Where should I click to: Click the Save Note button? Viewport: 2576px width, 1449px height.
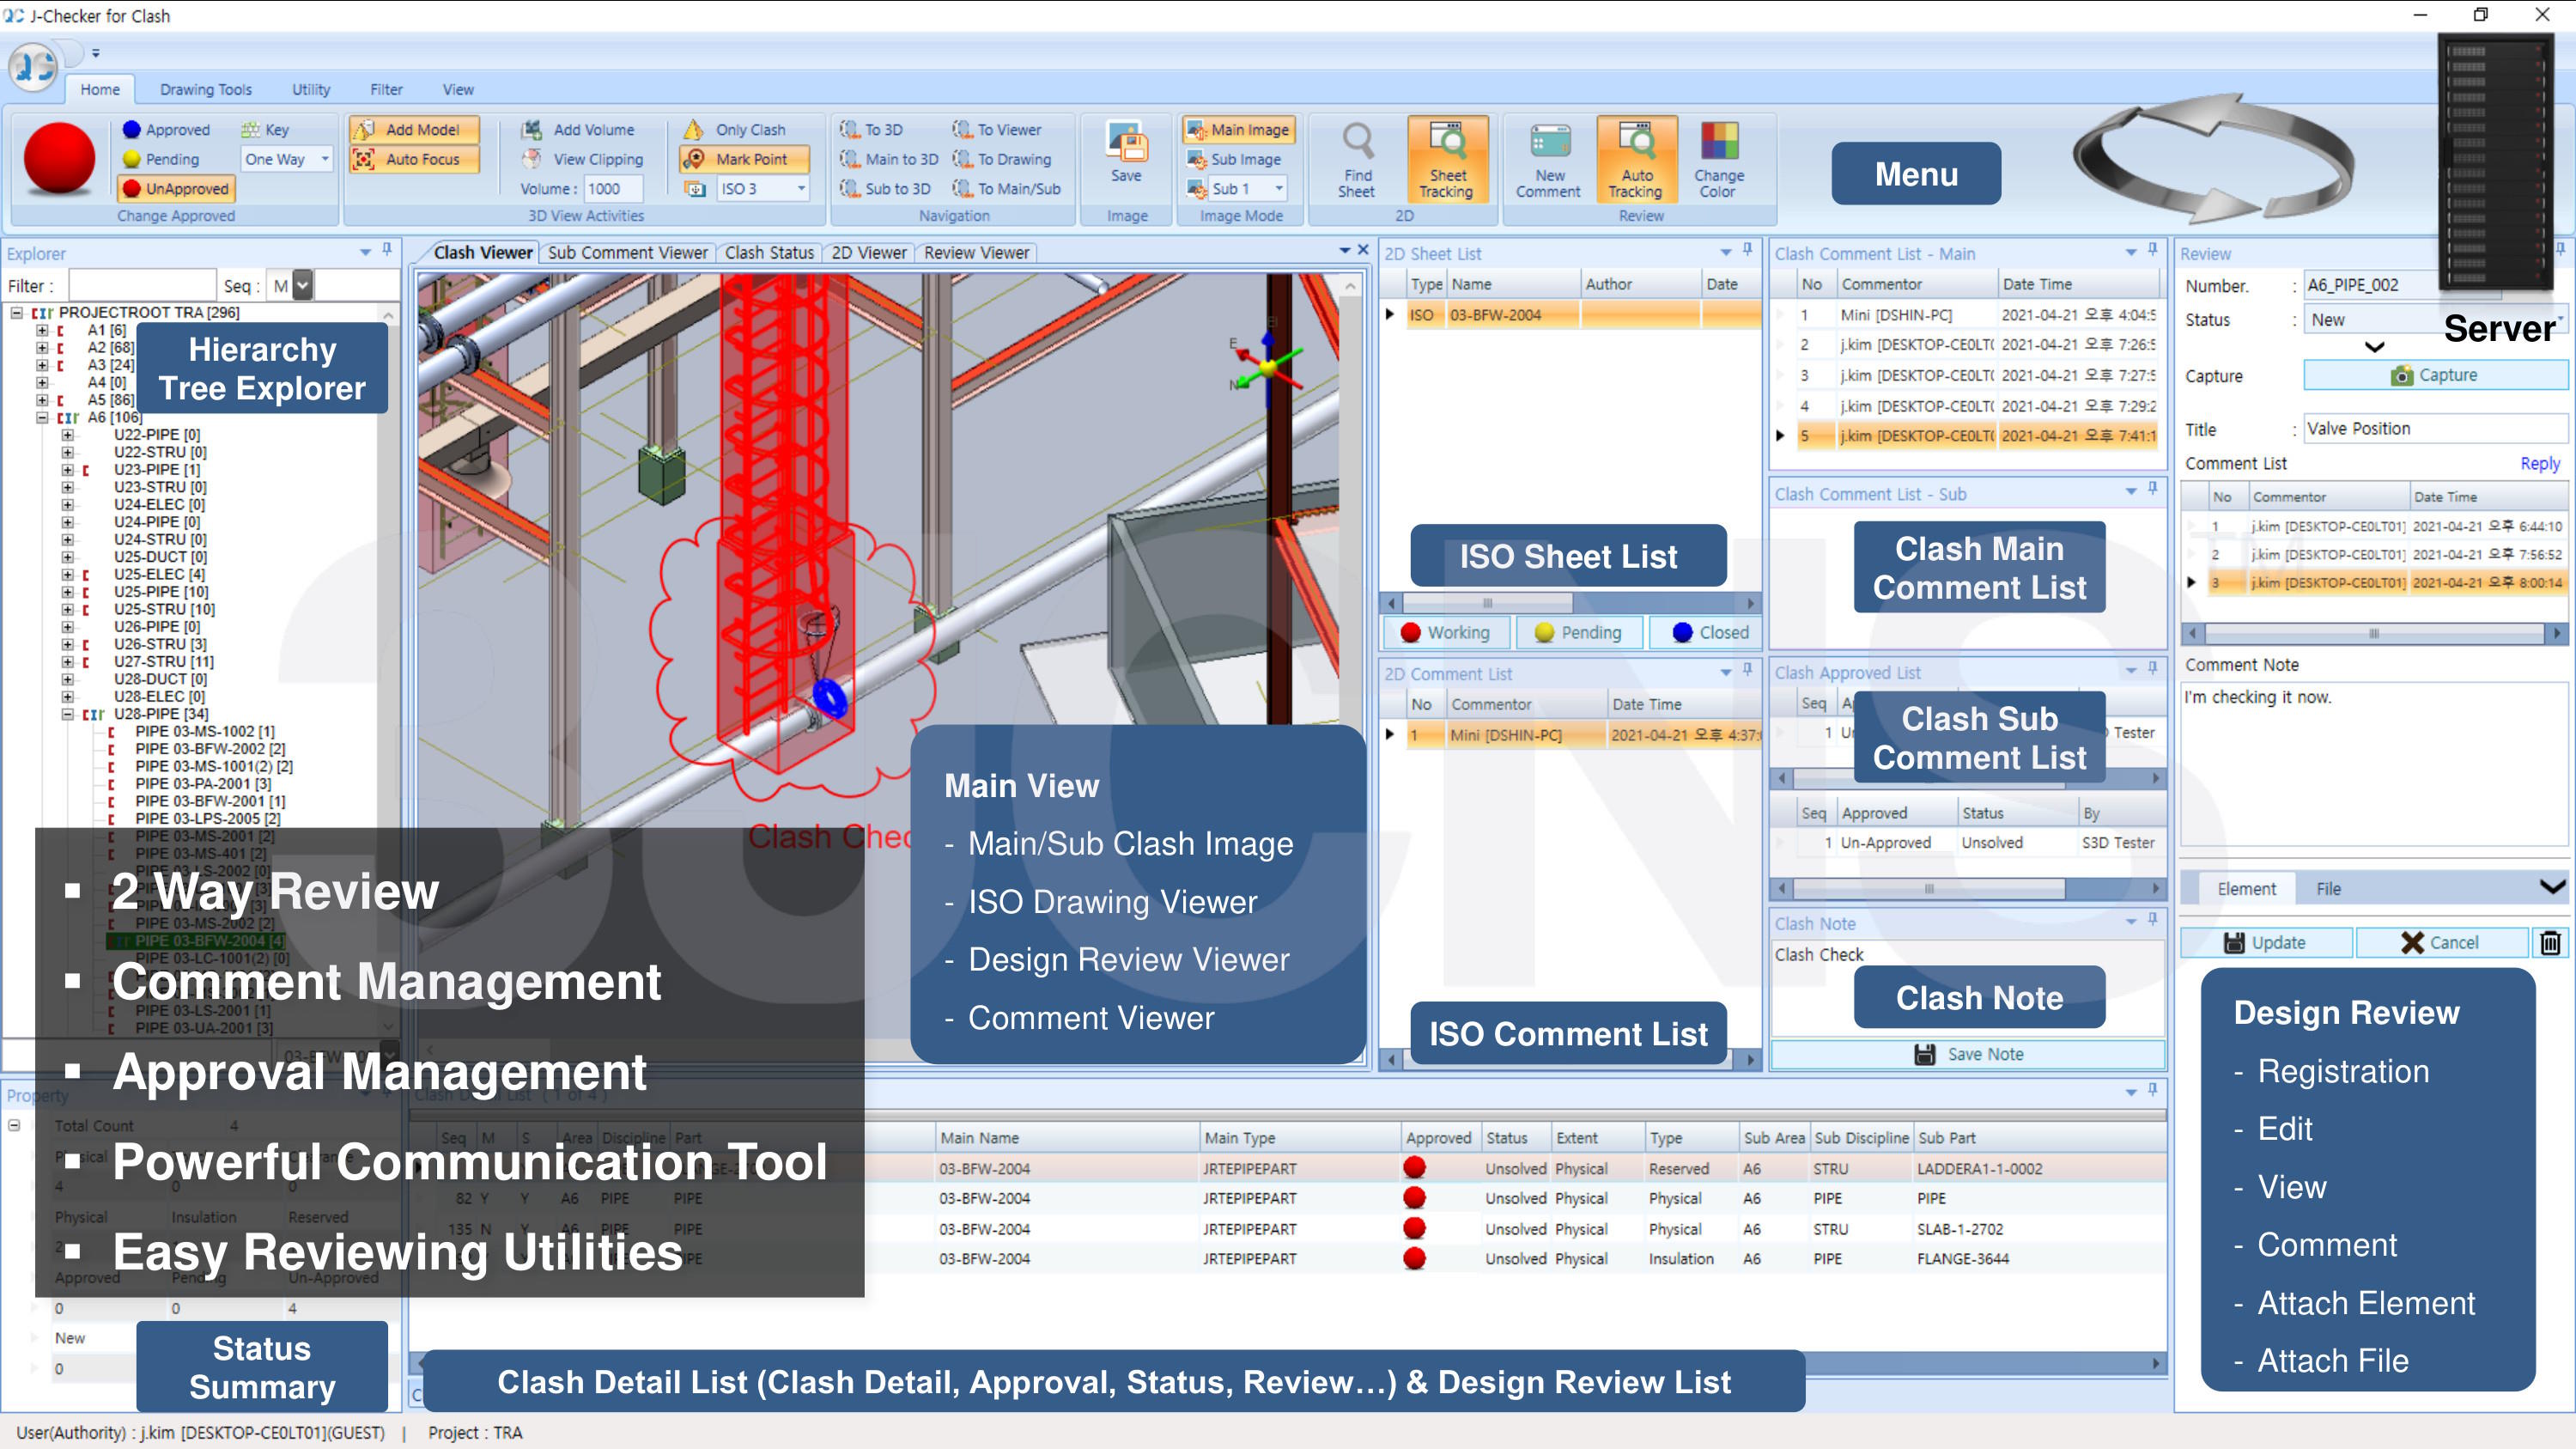1968,1054
